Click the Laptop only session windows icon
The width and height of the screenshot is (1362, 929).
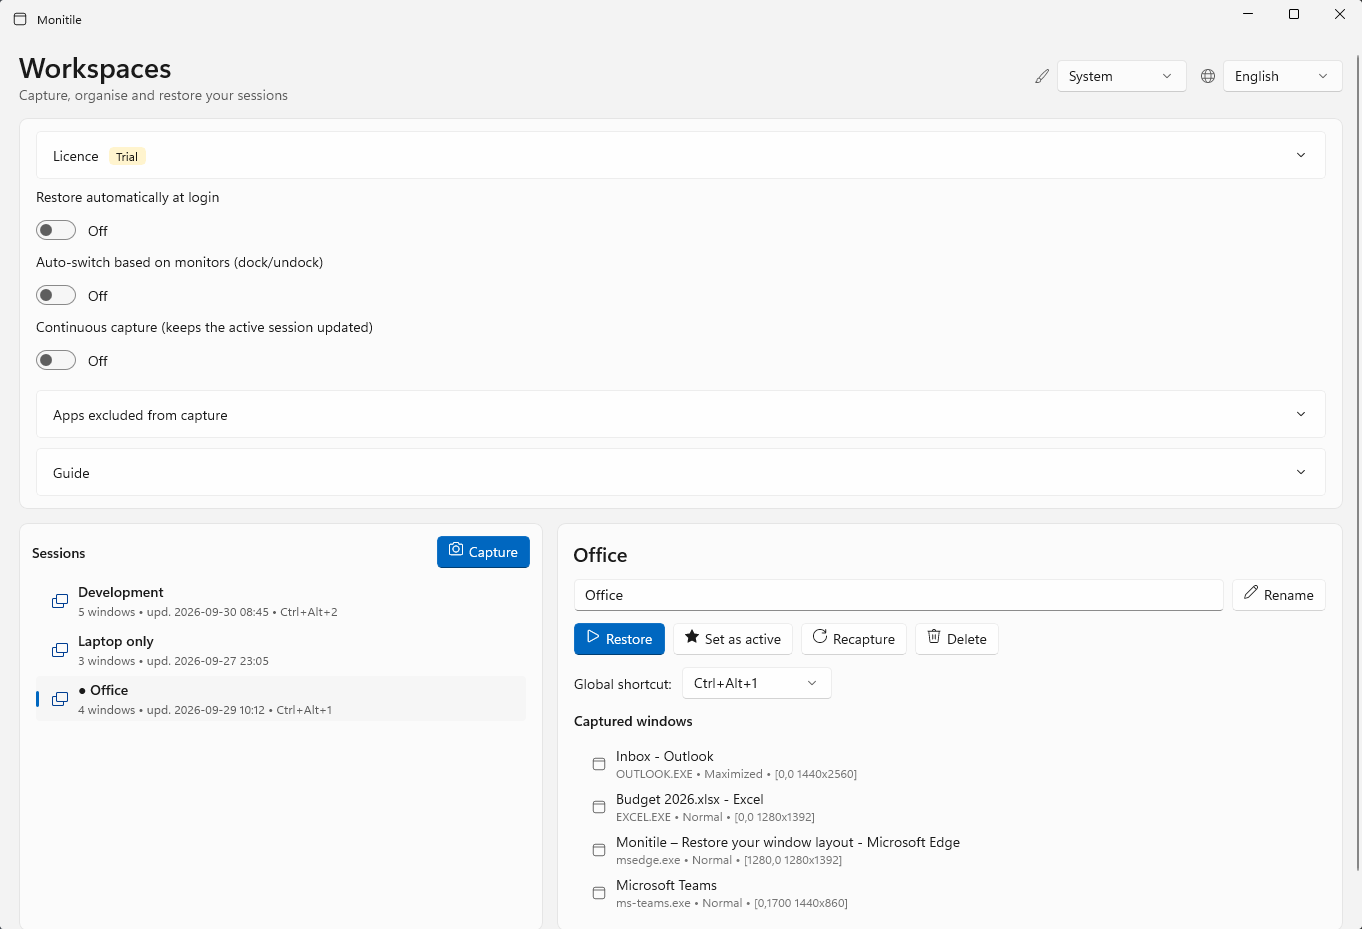pos(60,650)
